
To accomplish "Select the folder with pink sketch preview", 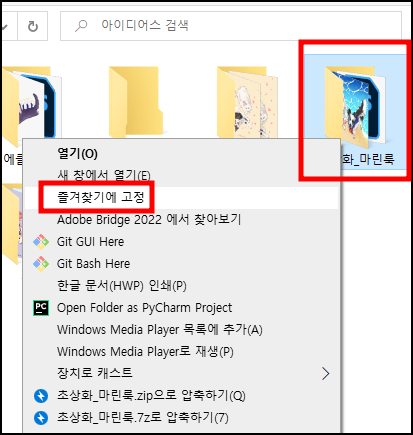I will 247,102.
